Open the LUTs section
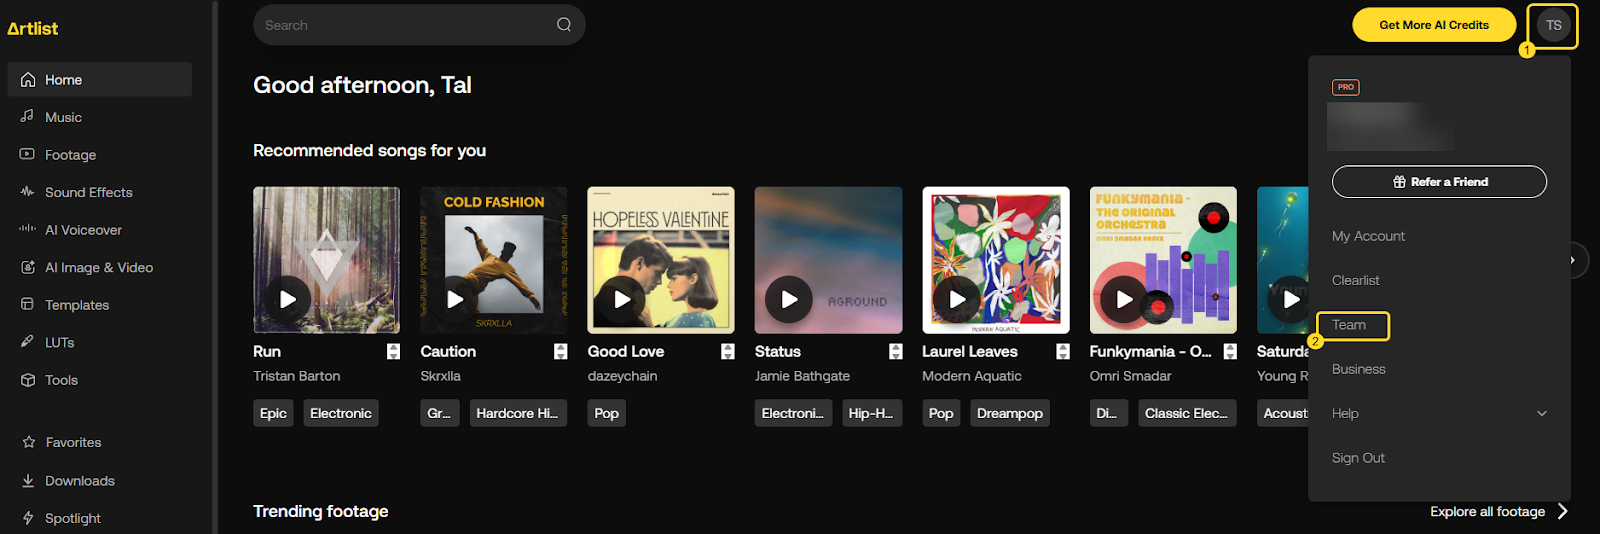 click(59, 342)
